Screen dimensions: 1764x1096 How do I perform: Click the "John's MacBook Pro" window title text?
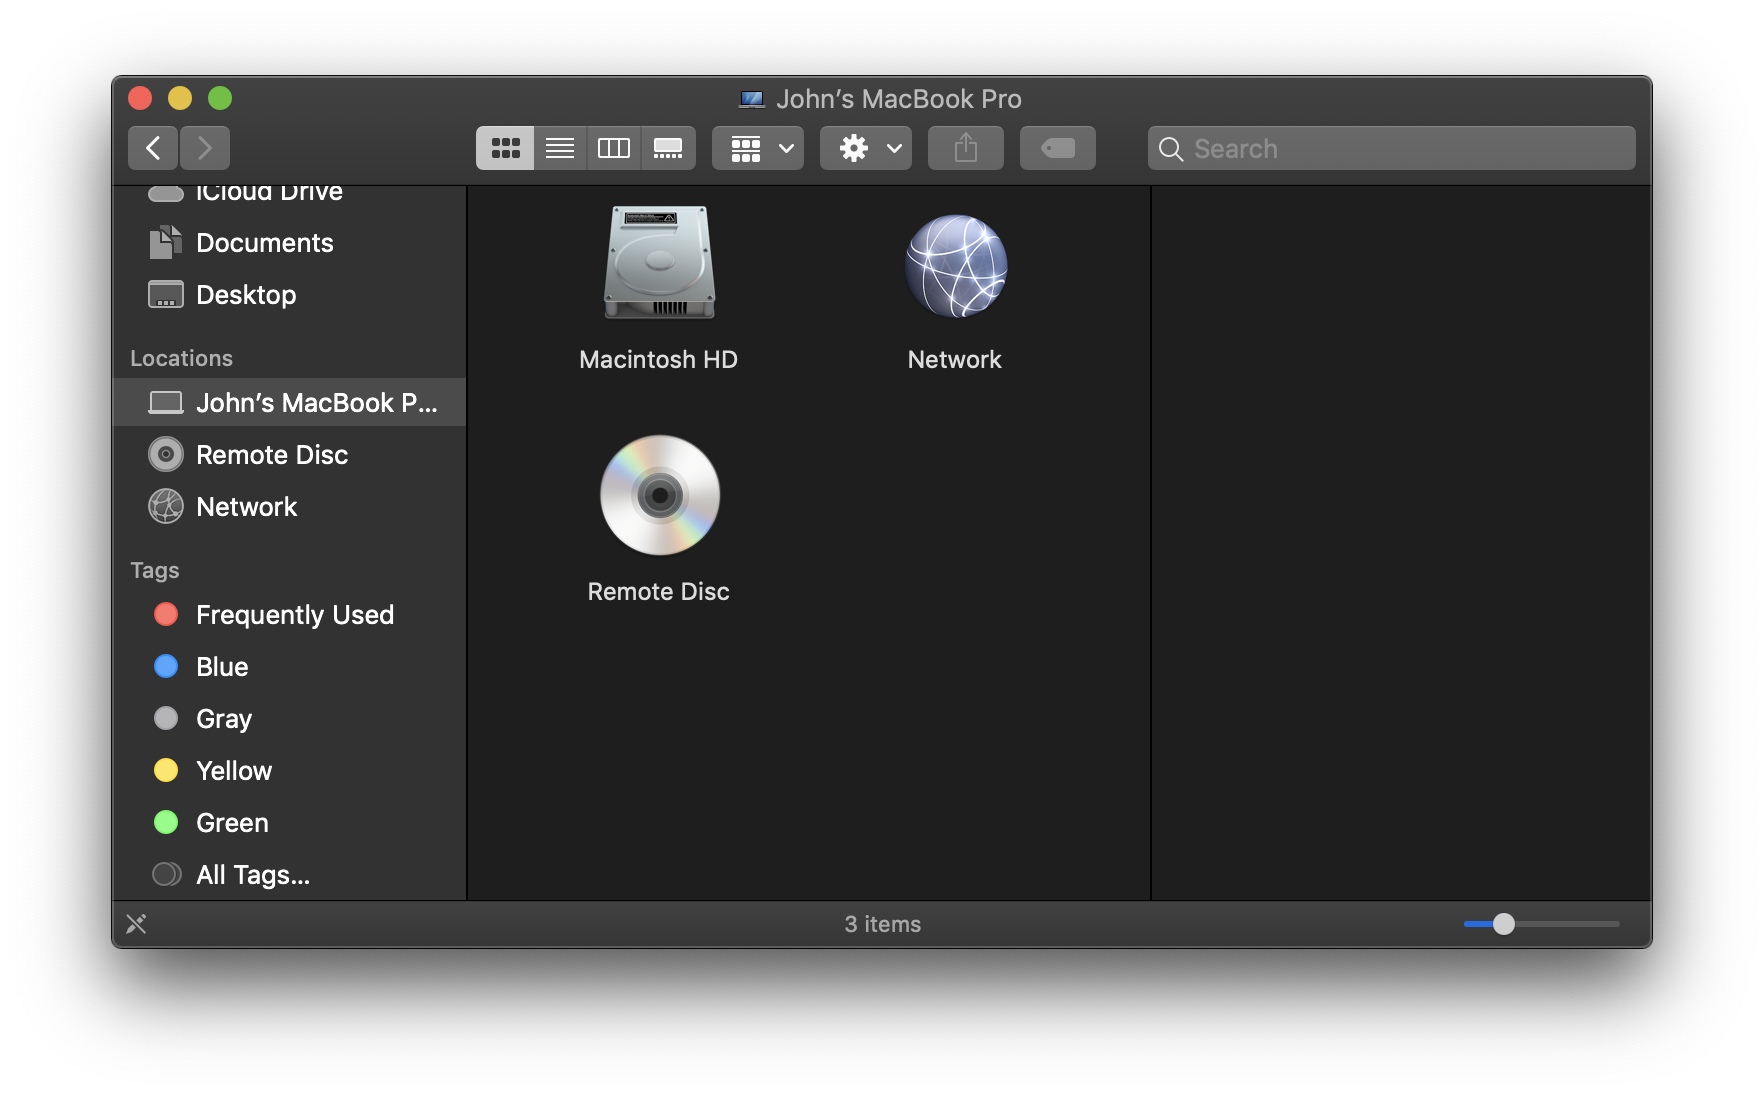[x=899, y=99]
